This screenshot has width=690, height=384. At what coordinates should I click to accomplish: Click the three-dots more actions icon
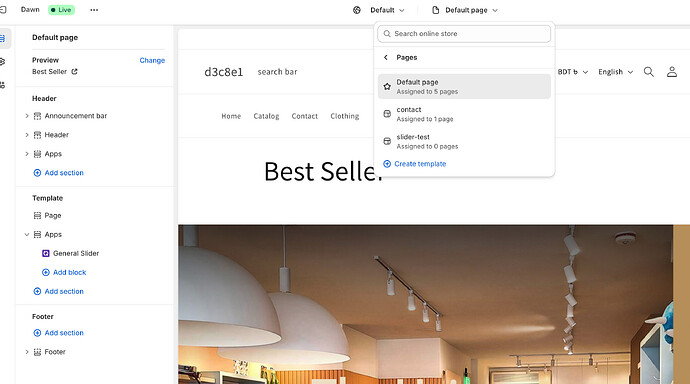[94, 10]
